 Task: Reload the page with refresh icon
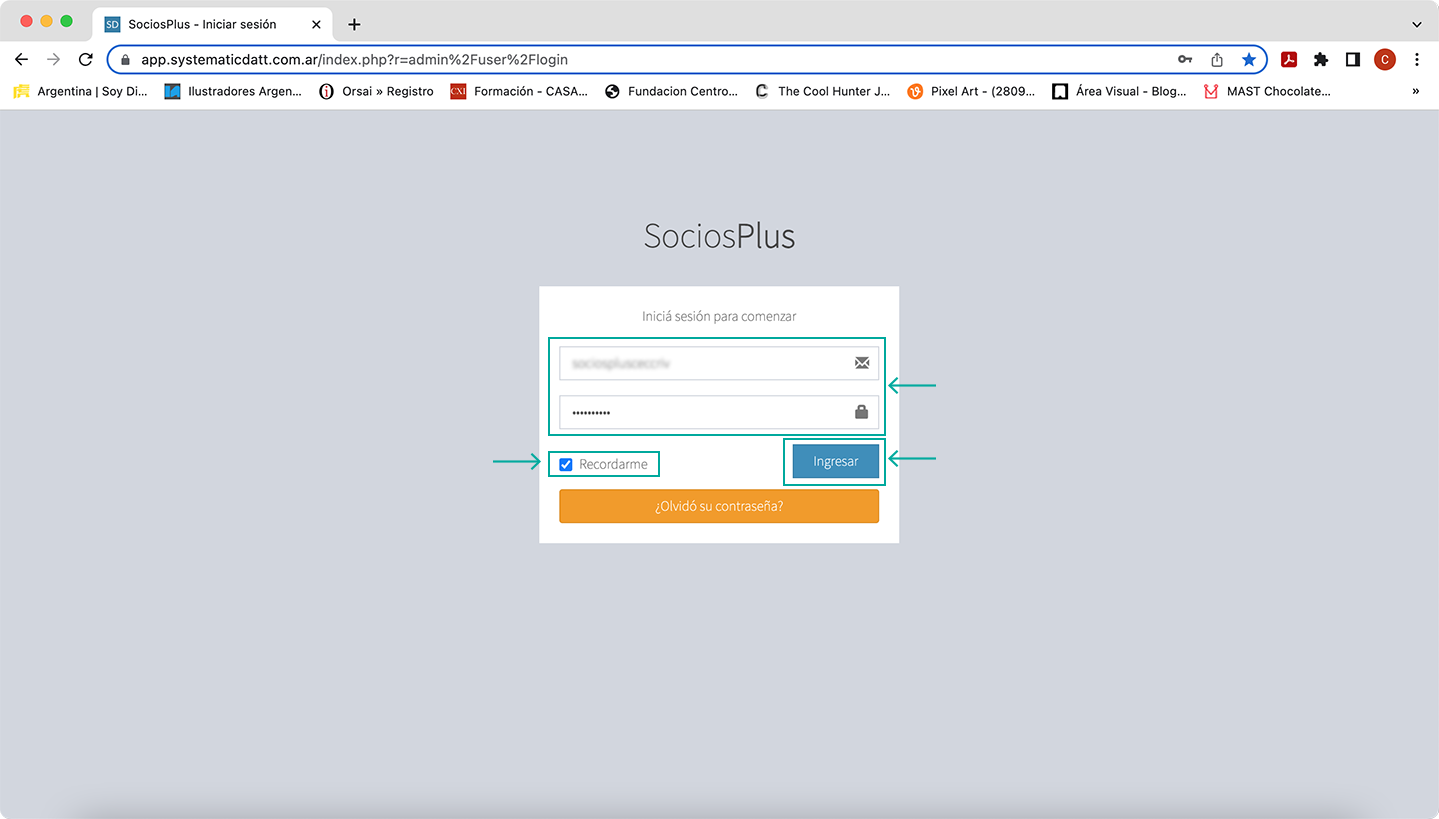pyautogui.click(x=86, y=60)
